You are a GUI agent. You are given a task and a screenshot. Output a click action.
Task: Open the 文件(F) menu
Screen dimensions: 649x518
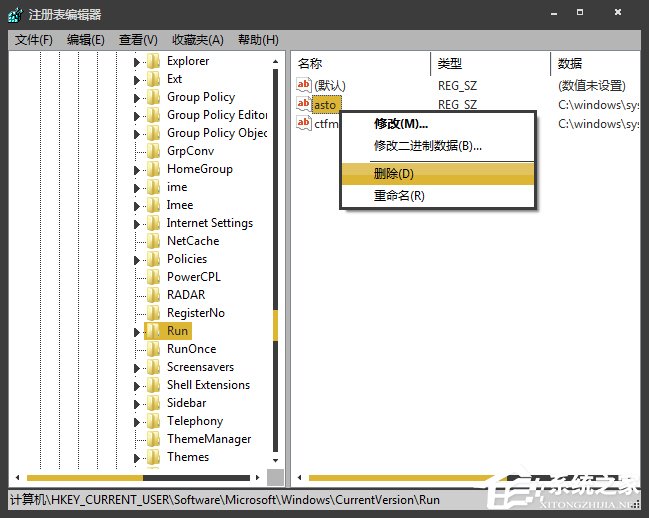point(34,40)
